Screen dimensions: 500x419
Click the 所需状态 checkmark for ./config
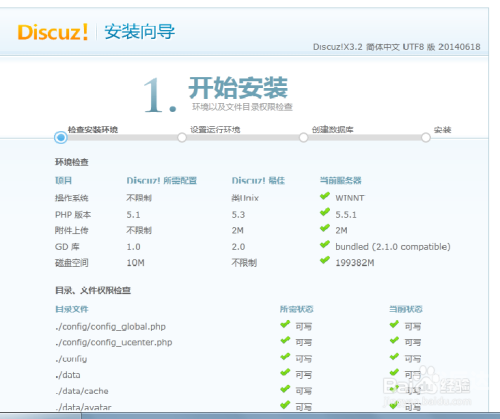pyautogui.click(x=285, y=357)
